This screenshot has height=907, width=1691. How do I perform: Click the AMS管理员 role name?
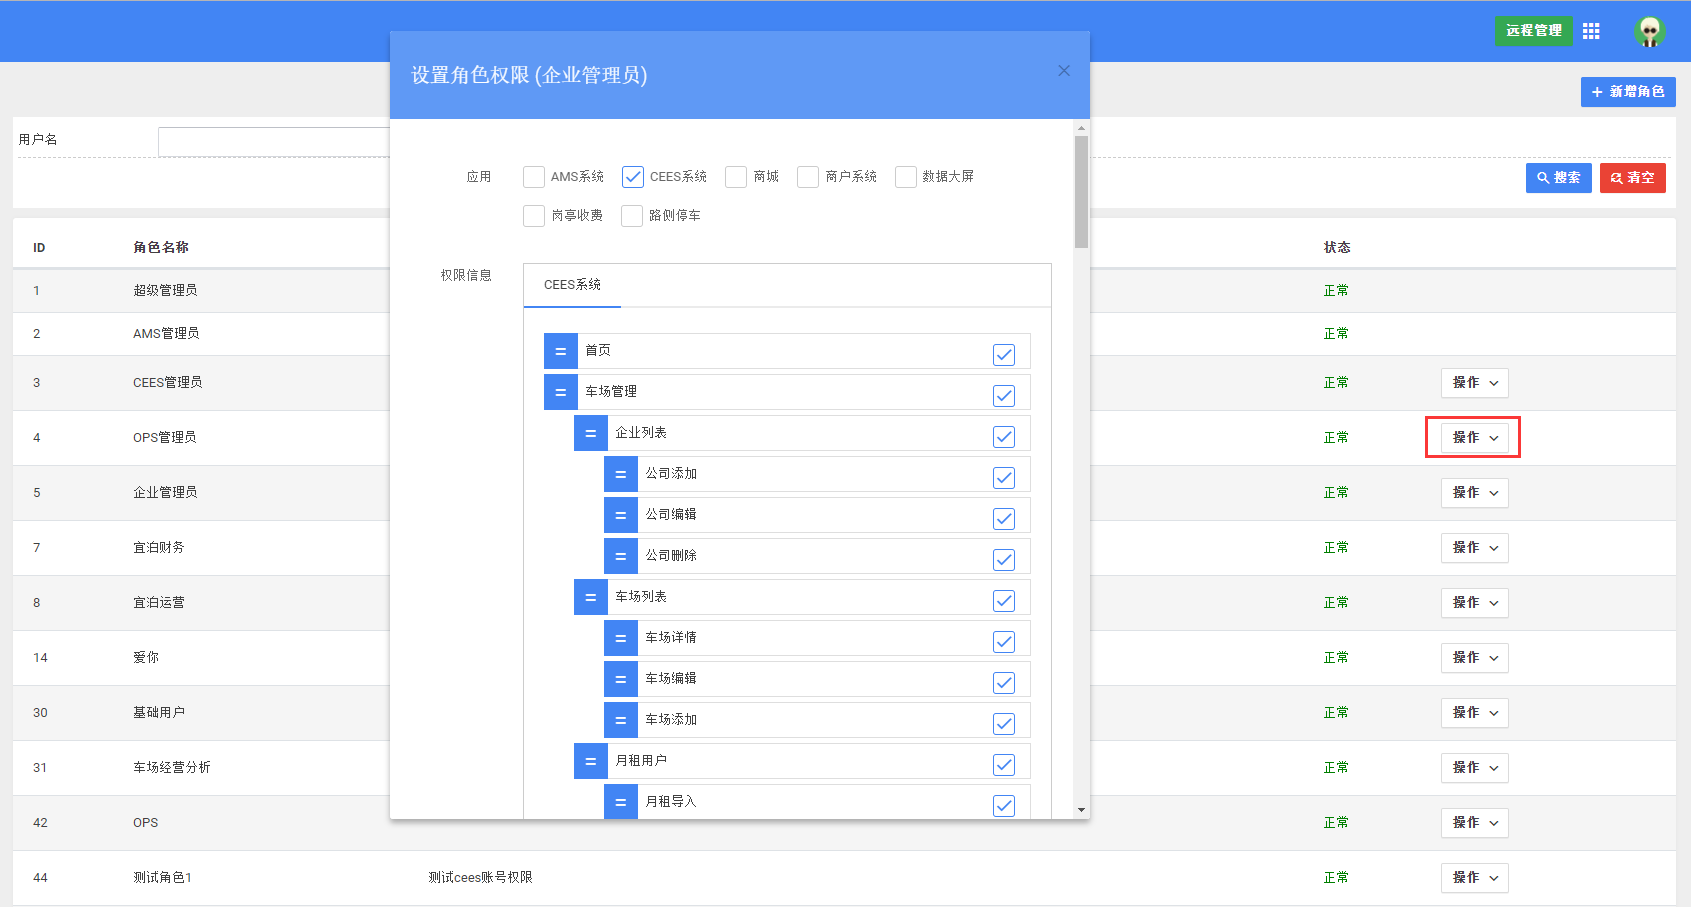point(166,334)
